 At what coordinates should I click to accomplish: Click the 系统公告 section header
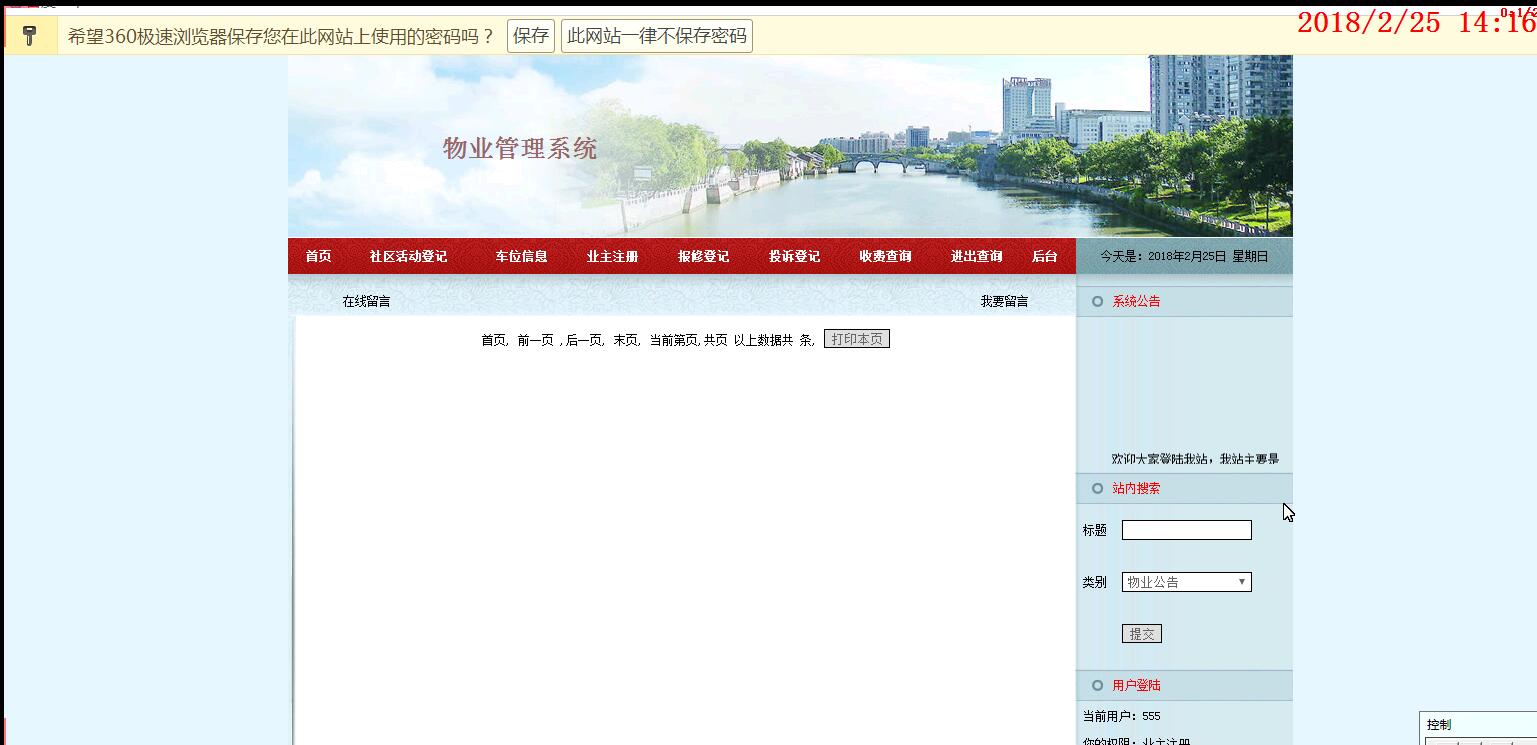(x=1136, y=301)
